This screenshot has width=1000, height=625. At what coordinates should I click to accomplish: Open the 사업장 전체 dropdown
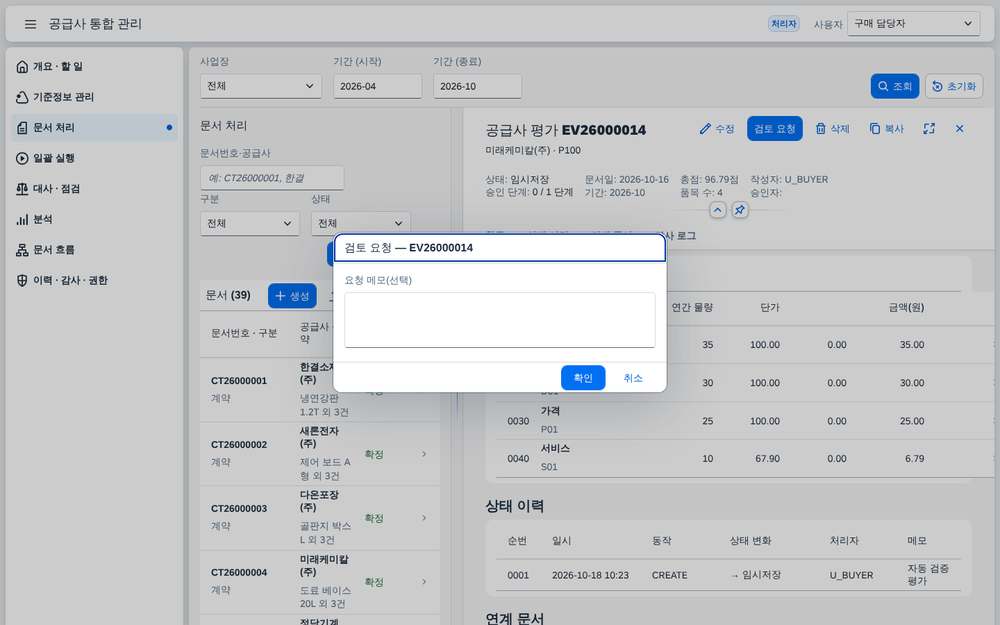click(x=261, y=86)
